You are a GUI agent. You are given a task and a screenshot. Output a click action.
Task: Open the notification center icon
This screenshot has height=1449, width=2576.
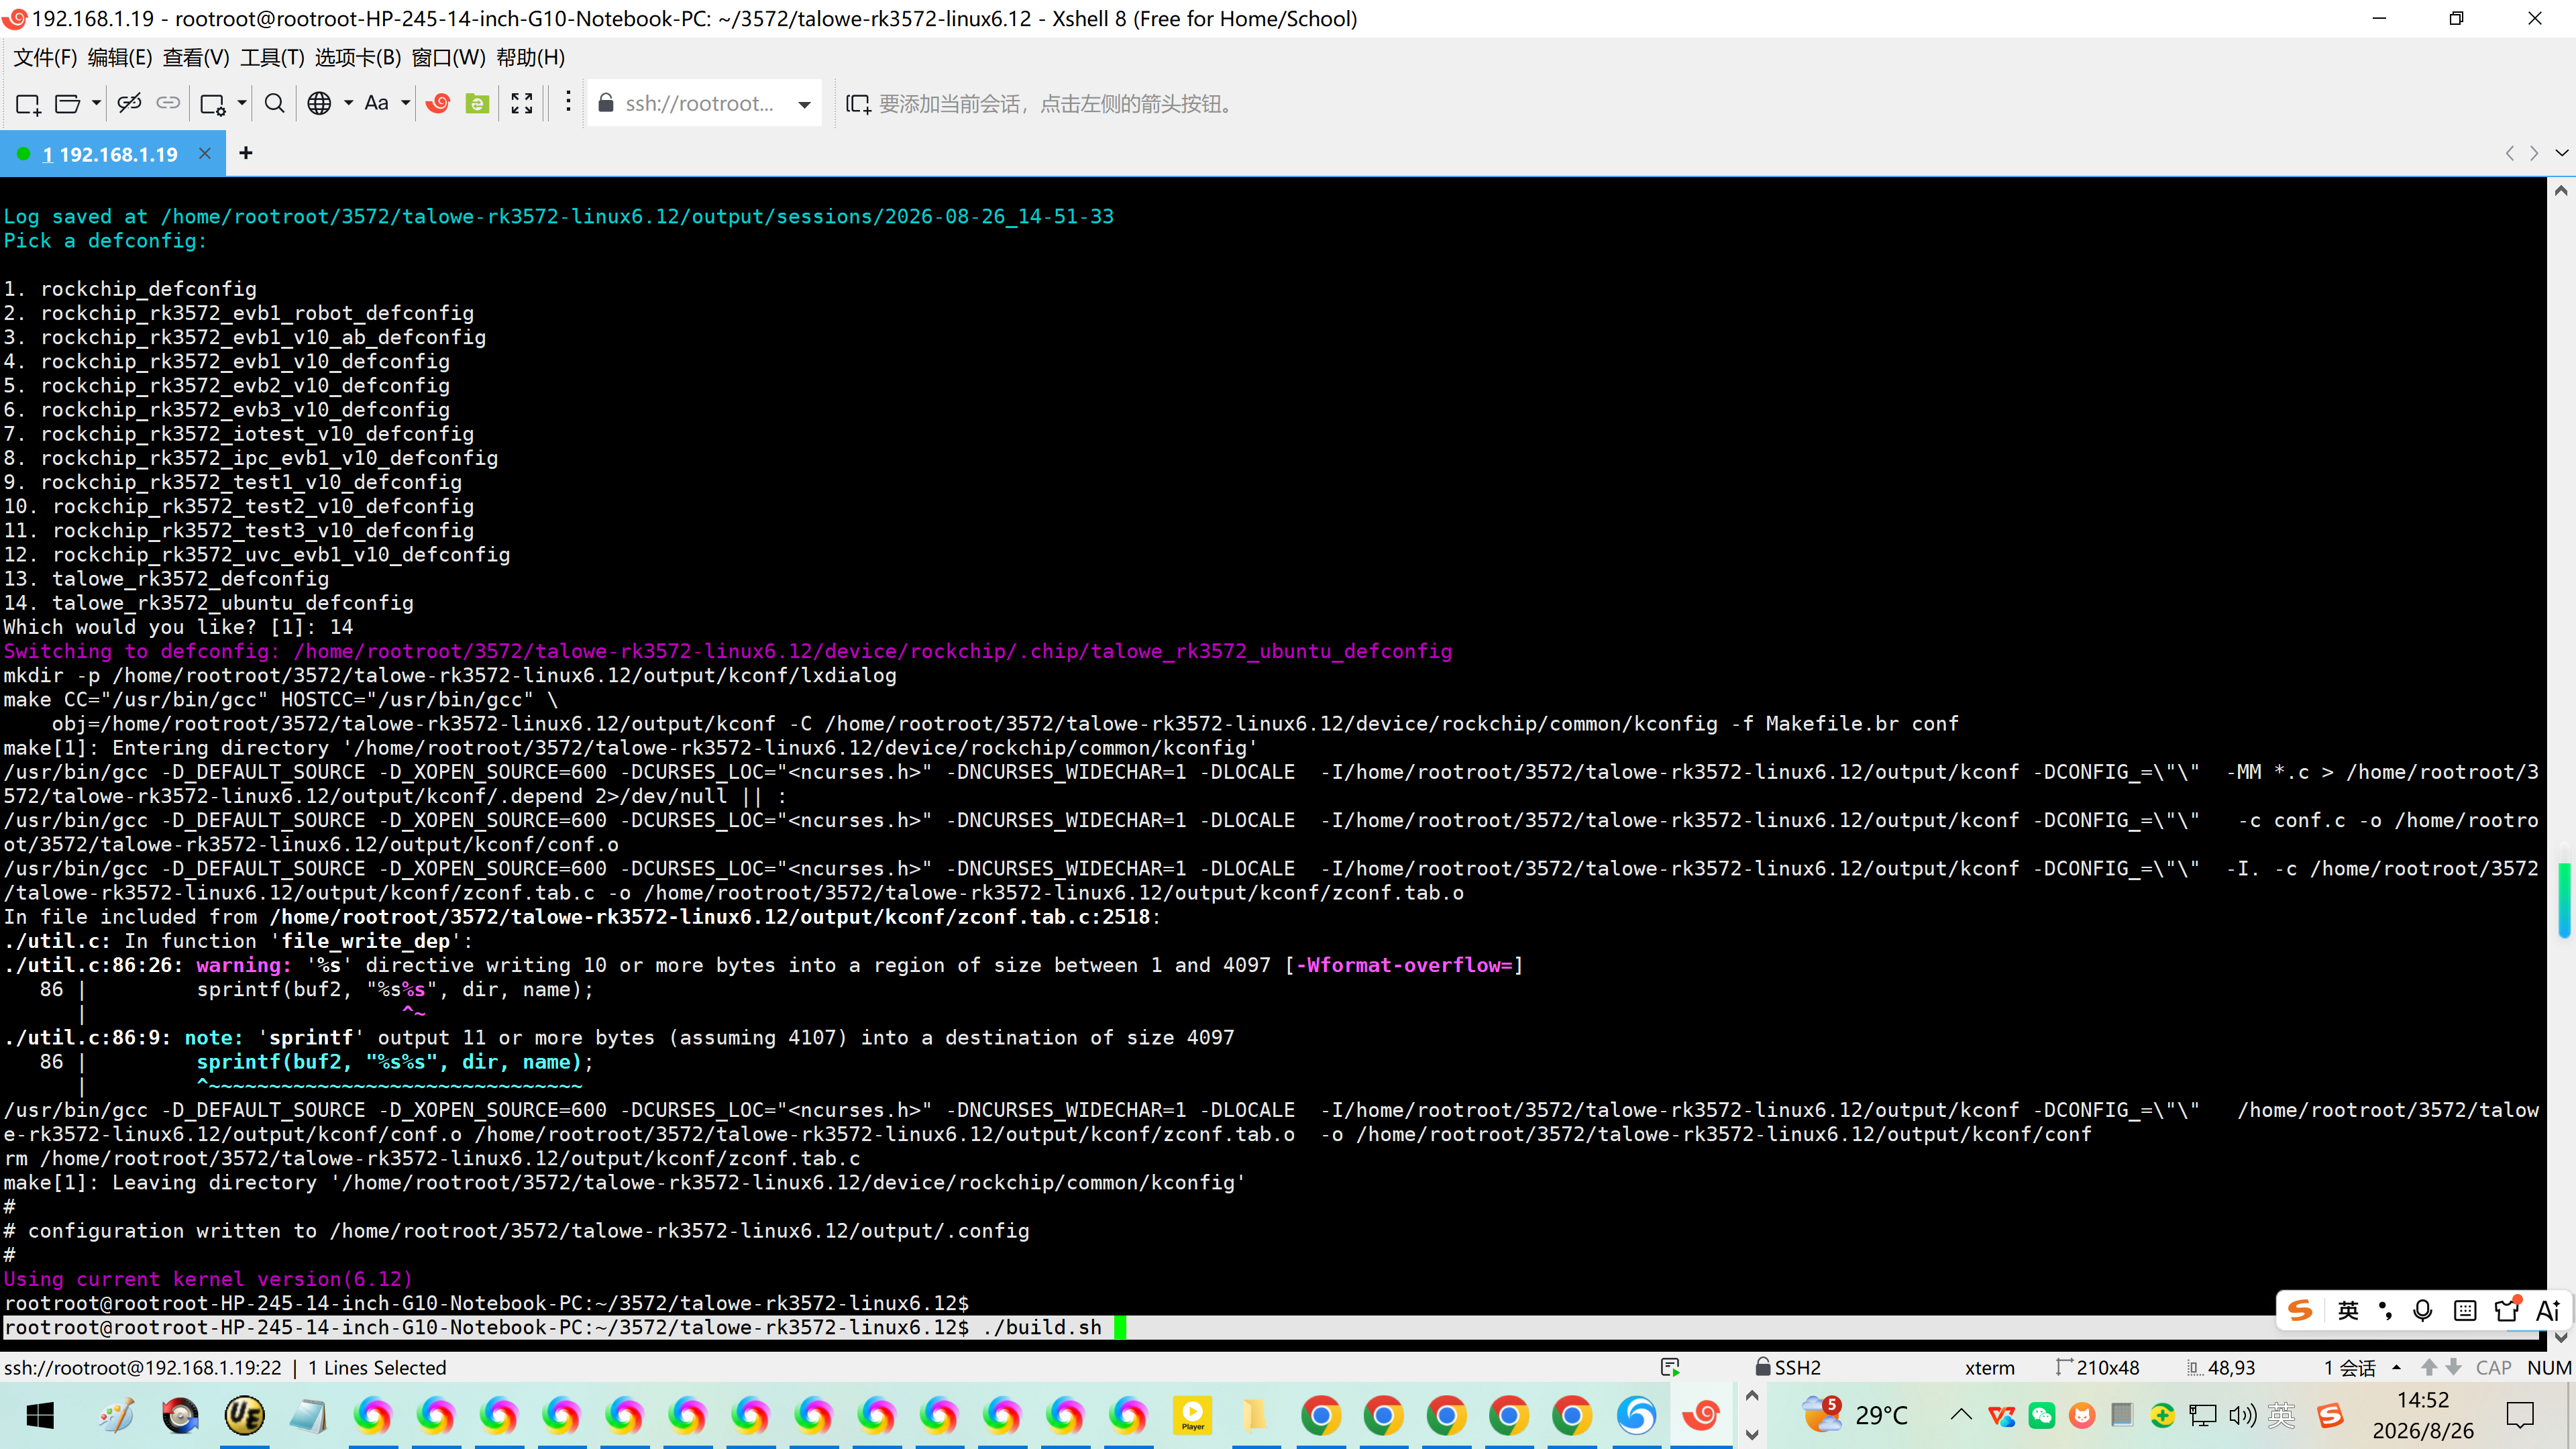pyautogui.click(x=2521, y=1415)
